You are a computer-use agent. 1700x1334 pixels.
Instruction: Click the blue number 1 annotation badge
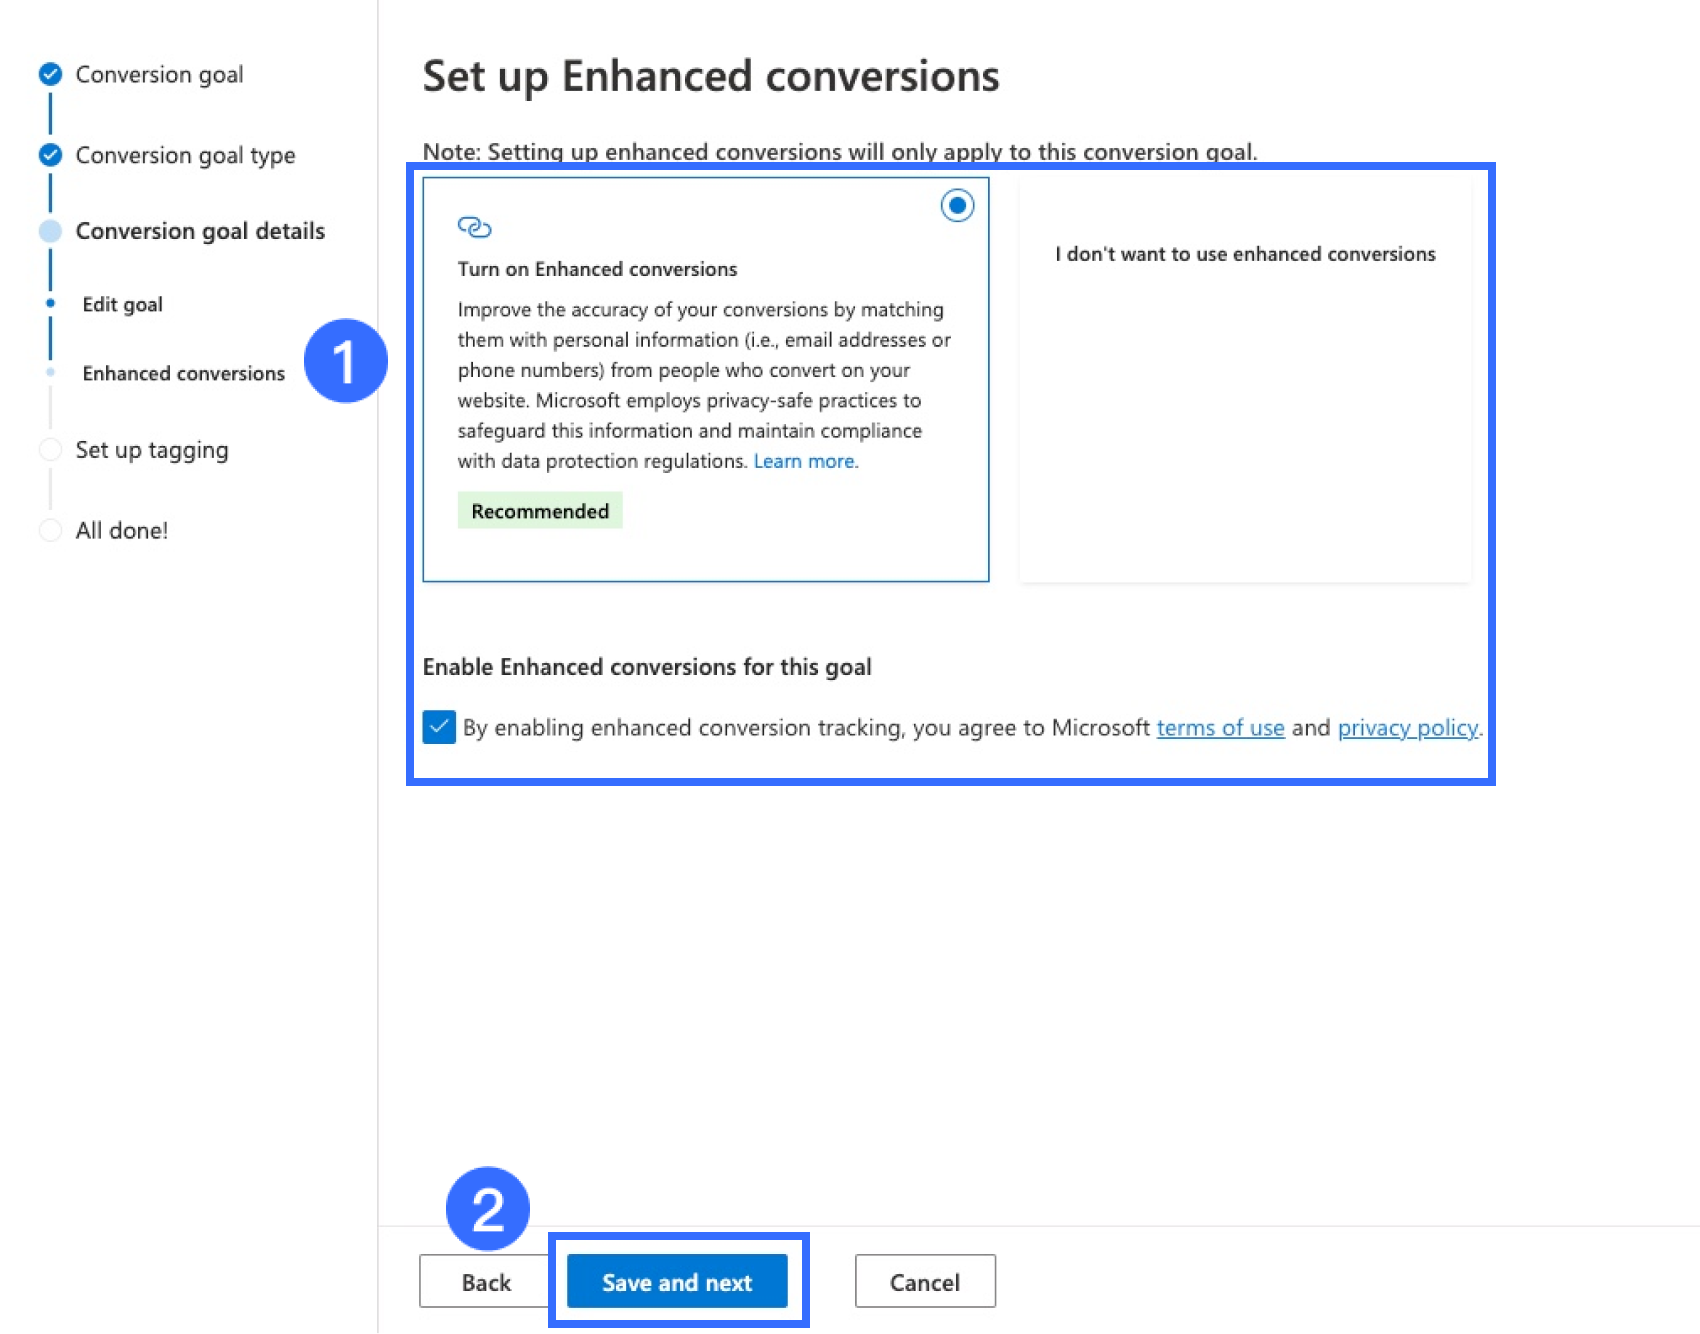(x=345, y=361)
